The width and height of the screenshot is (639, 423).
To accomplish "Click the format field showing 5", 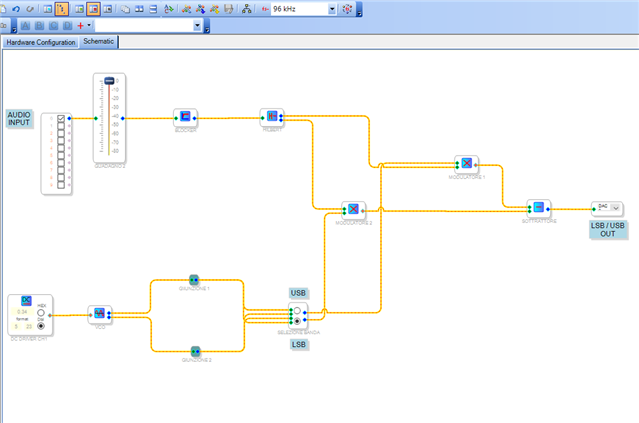I will [x=17, y=326].
